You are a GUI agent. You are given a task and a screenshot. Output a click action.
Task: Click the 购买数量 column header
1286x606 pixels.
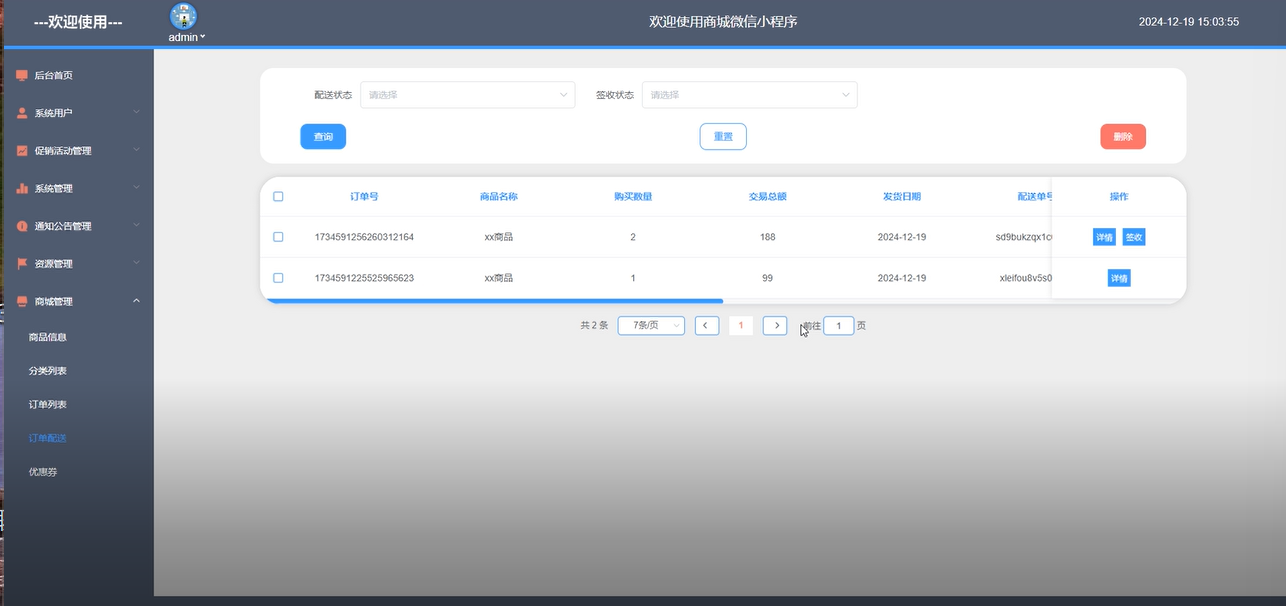point(633,196)
